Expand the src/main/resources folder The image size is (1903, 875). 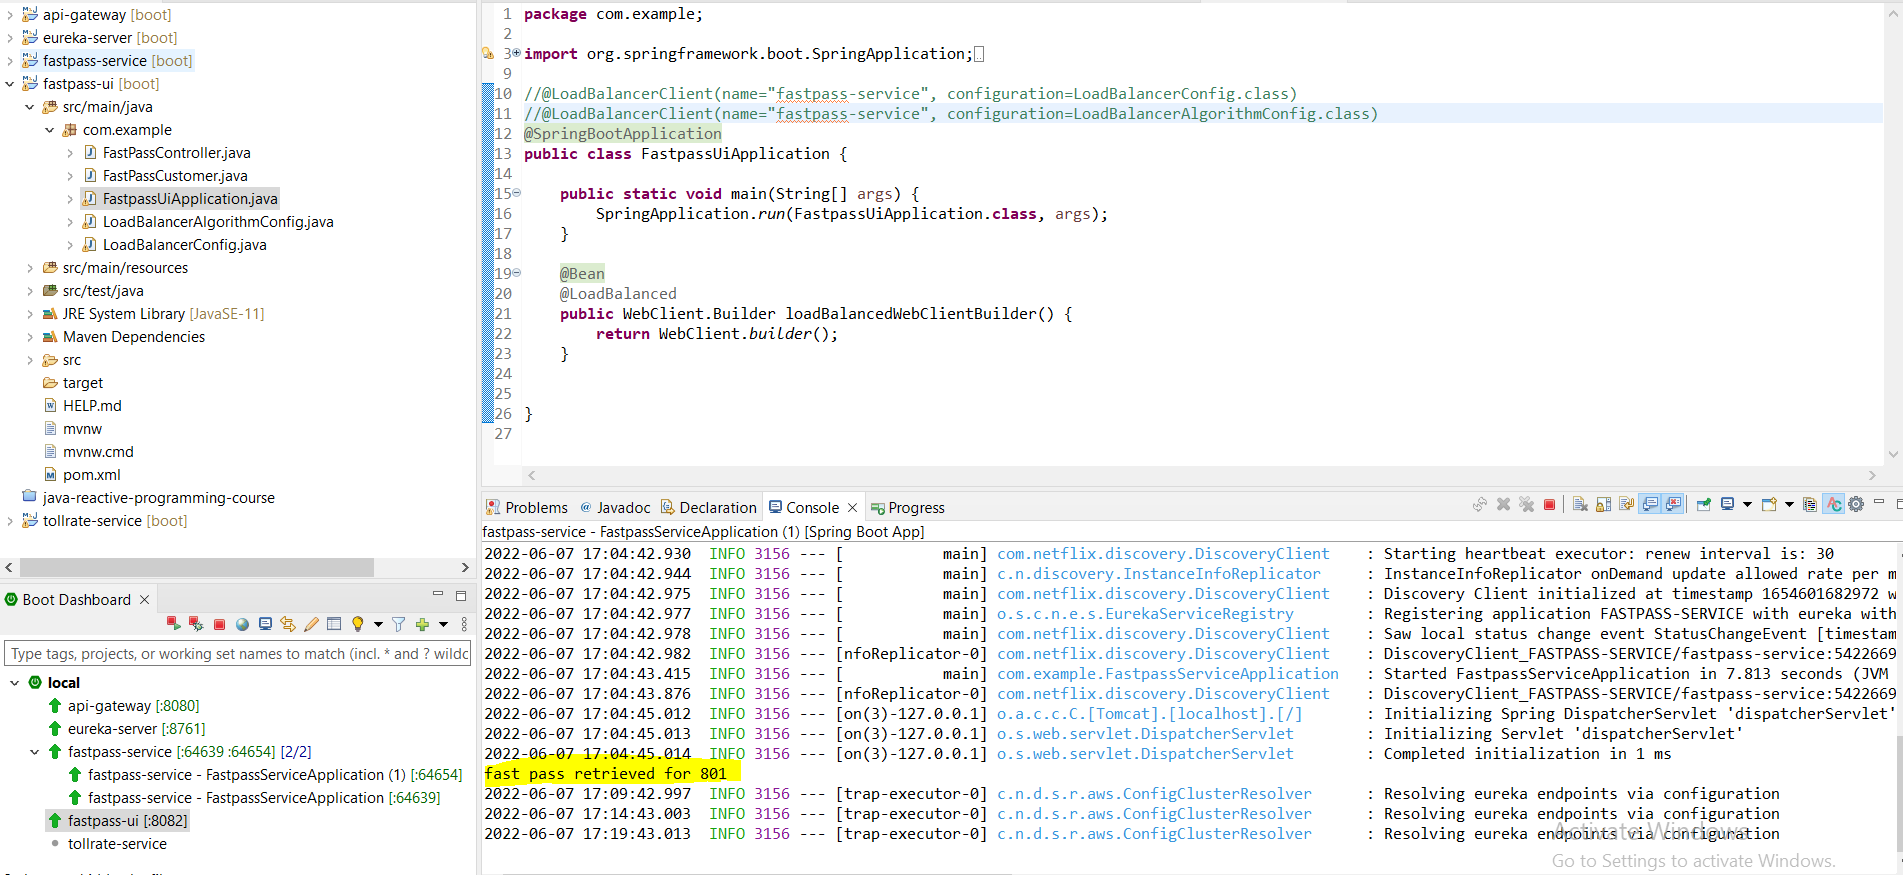(30, 268)
